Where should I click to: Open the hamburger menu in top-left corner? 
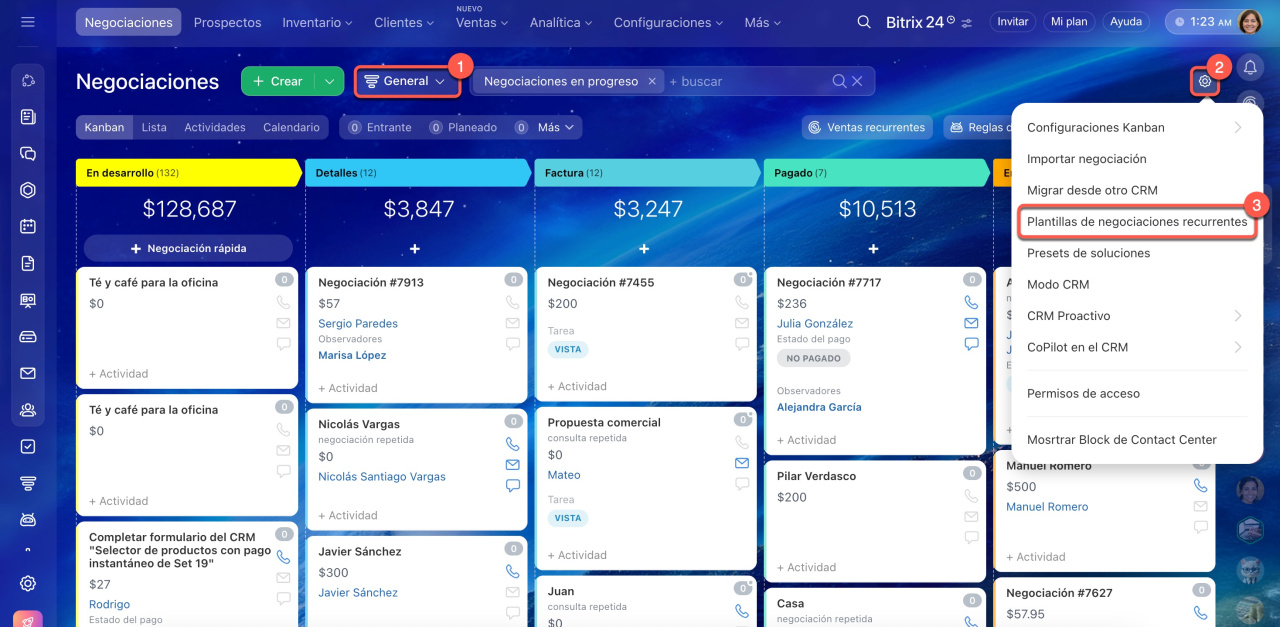coord(28,21)
